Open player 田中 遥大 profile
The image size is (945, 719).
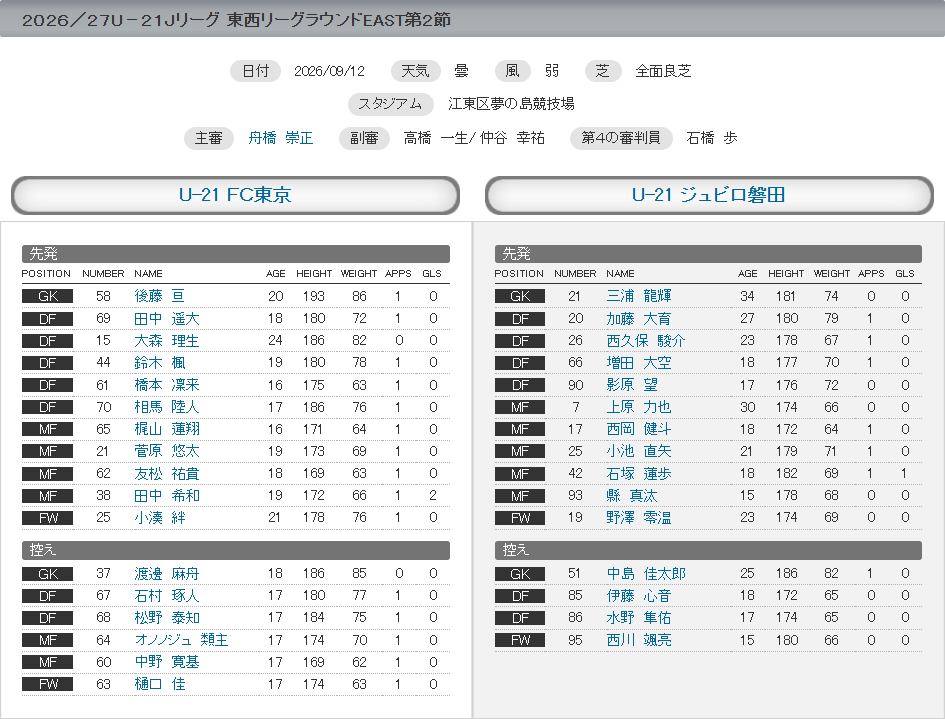pyautogui.click(x=166, y=318)
